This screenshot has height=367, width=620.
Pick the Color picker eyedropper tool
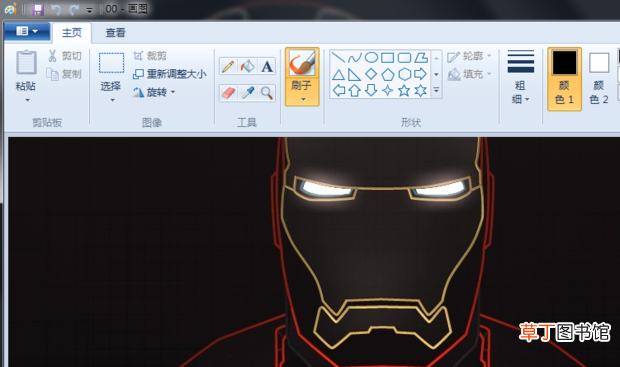click(248, 93)
